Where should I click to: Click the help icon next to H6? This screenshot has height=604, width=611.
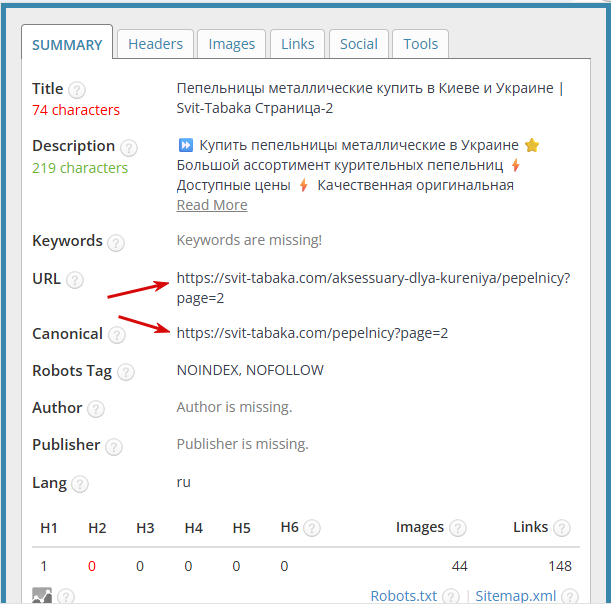tap(312, 528)
